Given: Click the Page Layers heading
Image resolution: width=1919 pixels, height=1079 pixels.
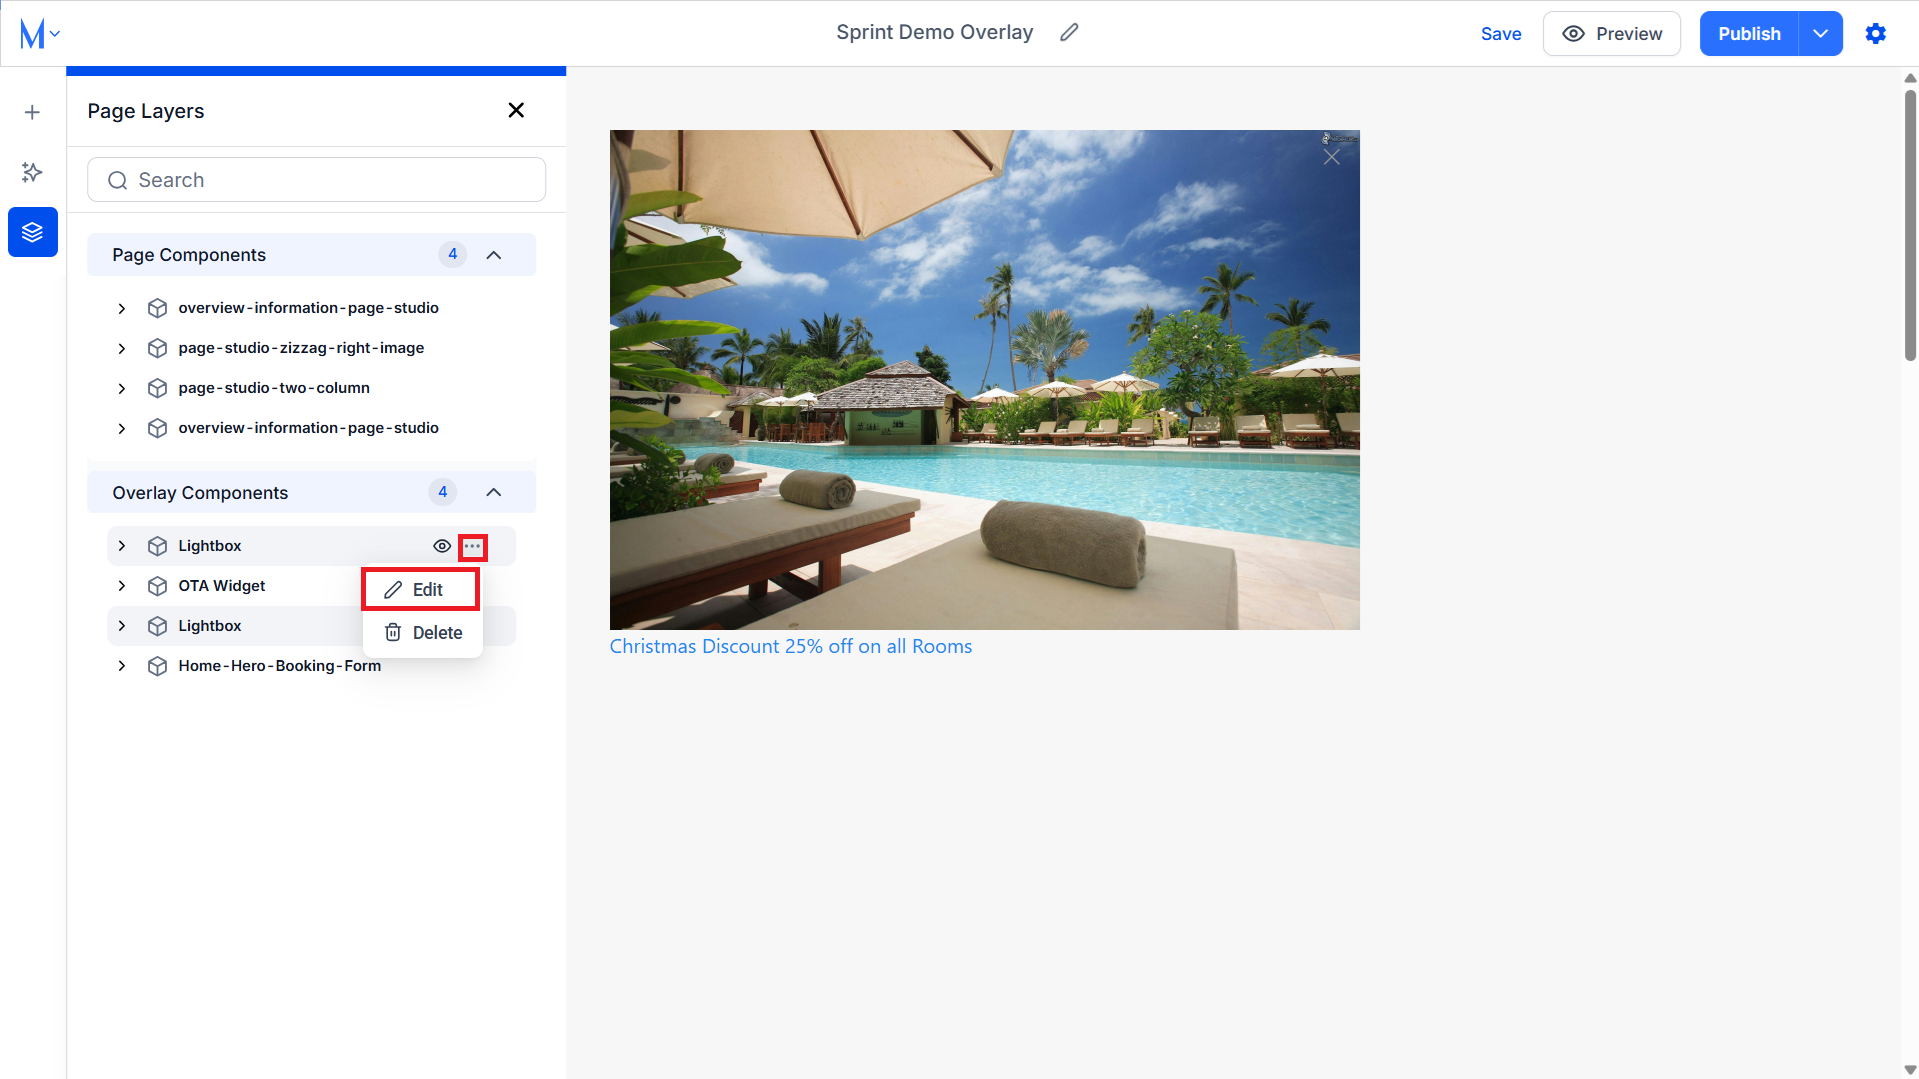Looking at the screenshot, I should click(x=146, y=111).
